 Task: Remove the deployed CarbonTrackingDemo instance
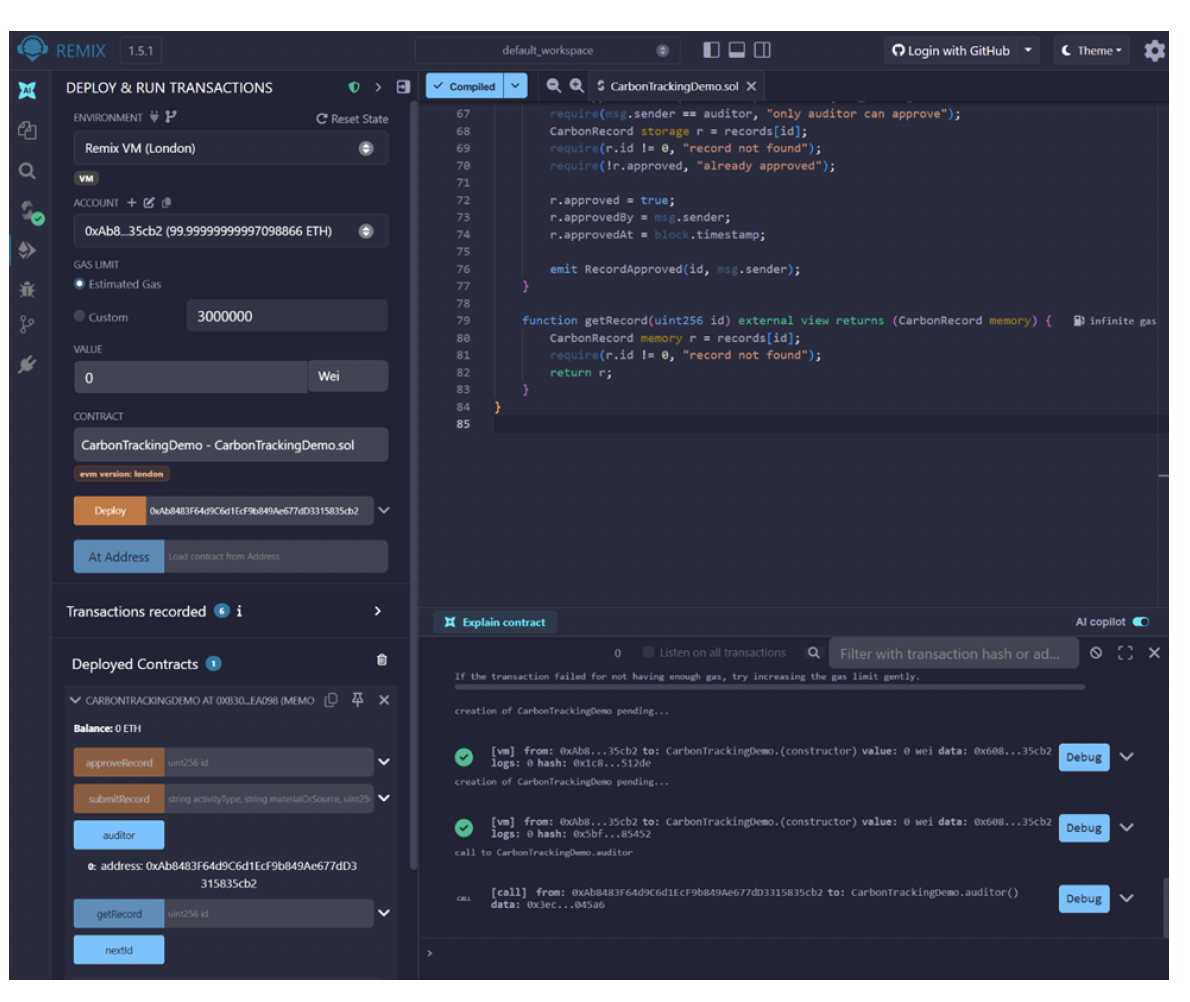384,700
